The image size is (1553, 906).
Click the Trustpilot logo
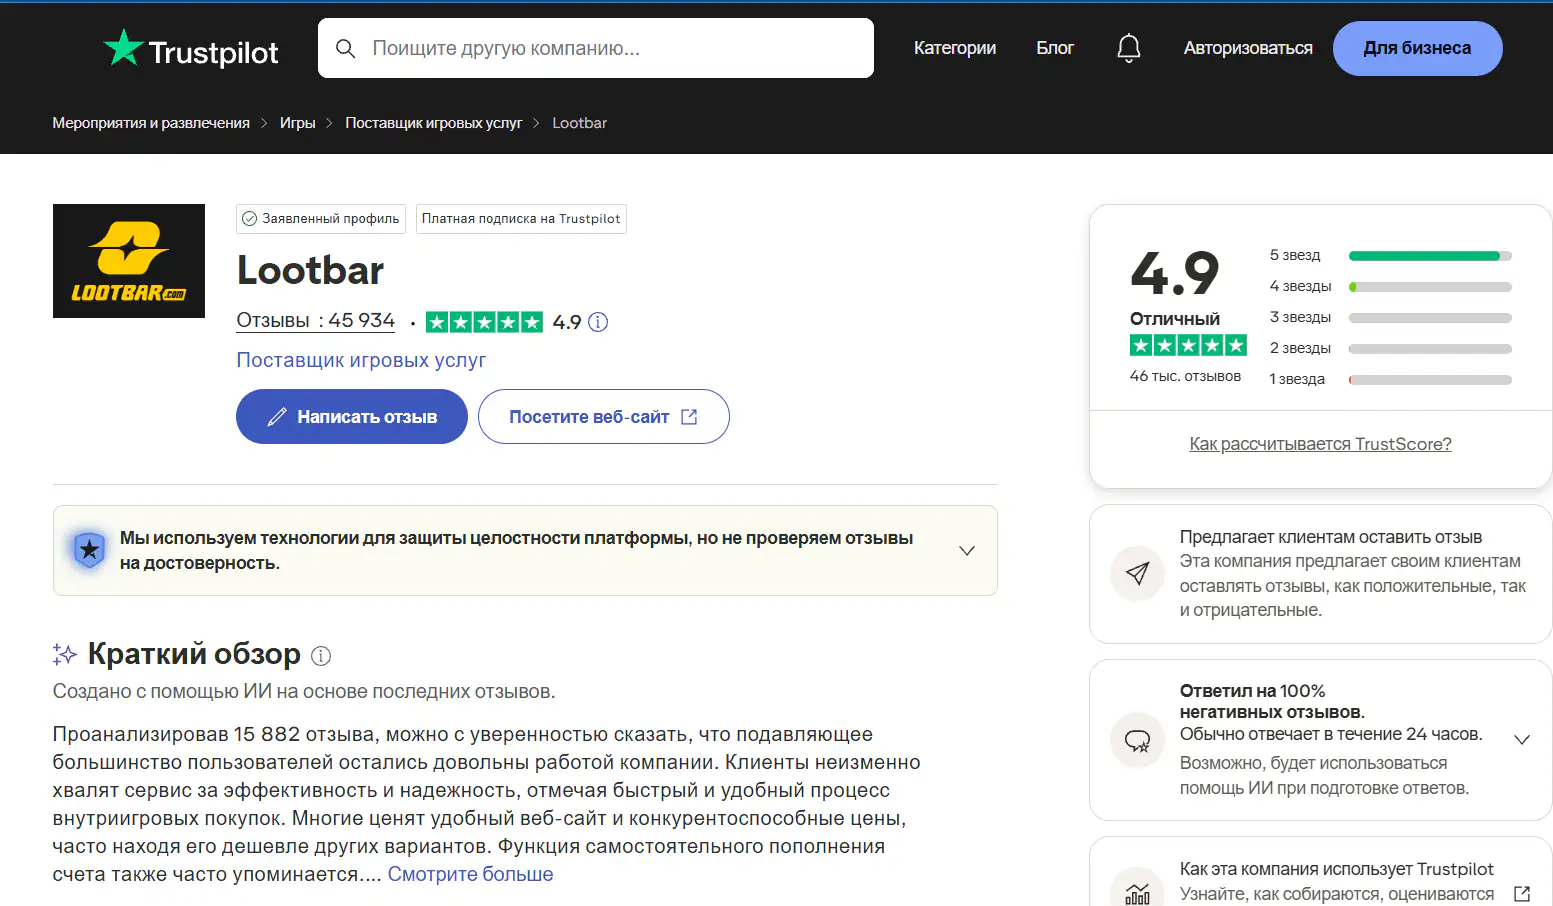coord(190,49)
